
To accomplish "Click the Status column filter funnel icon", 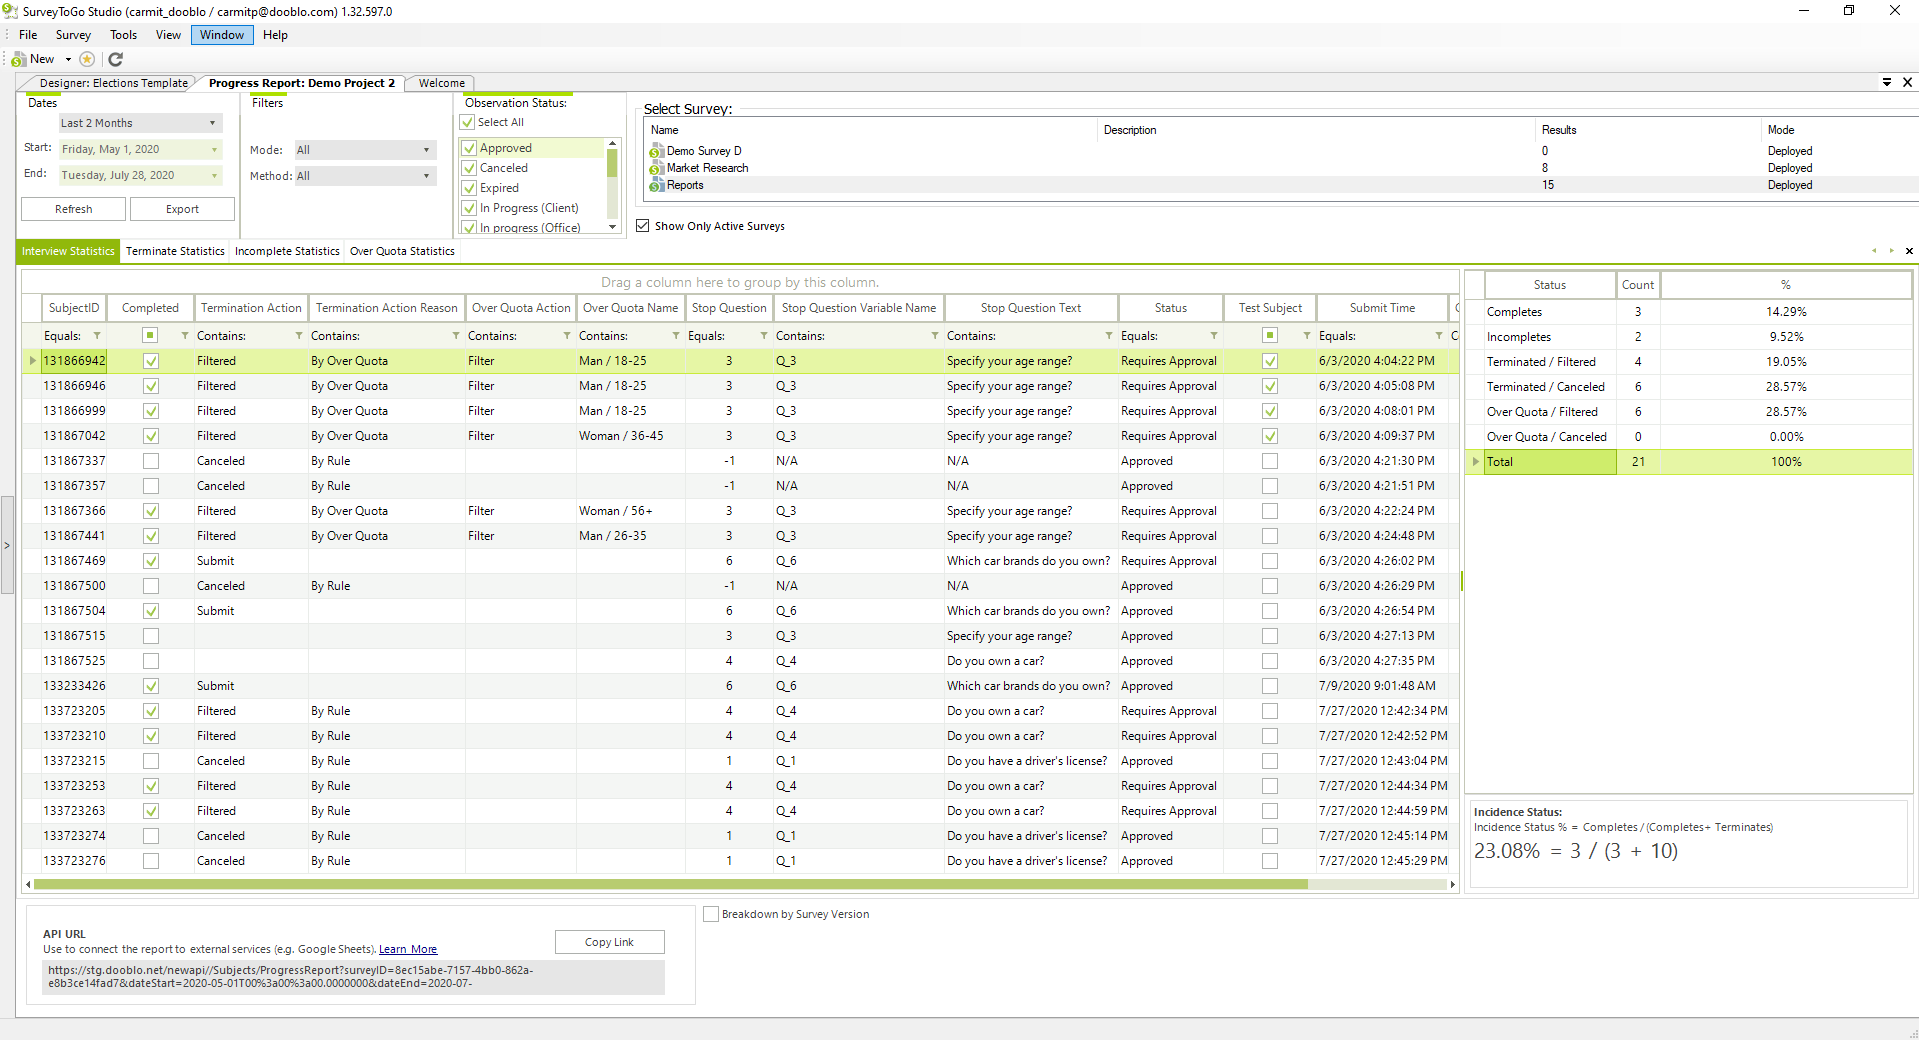I will click(1214, 336).
